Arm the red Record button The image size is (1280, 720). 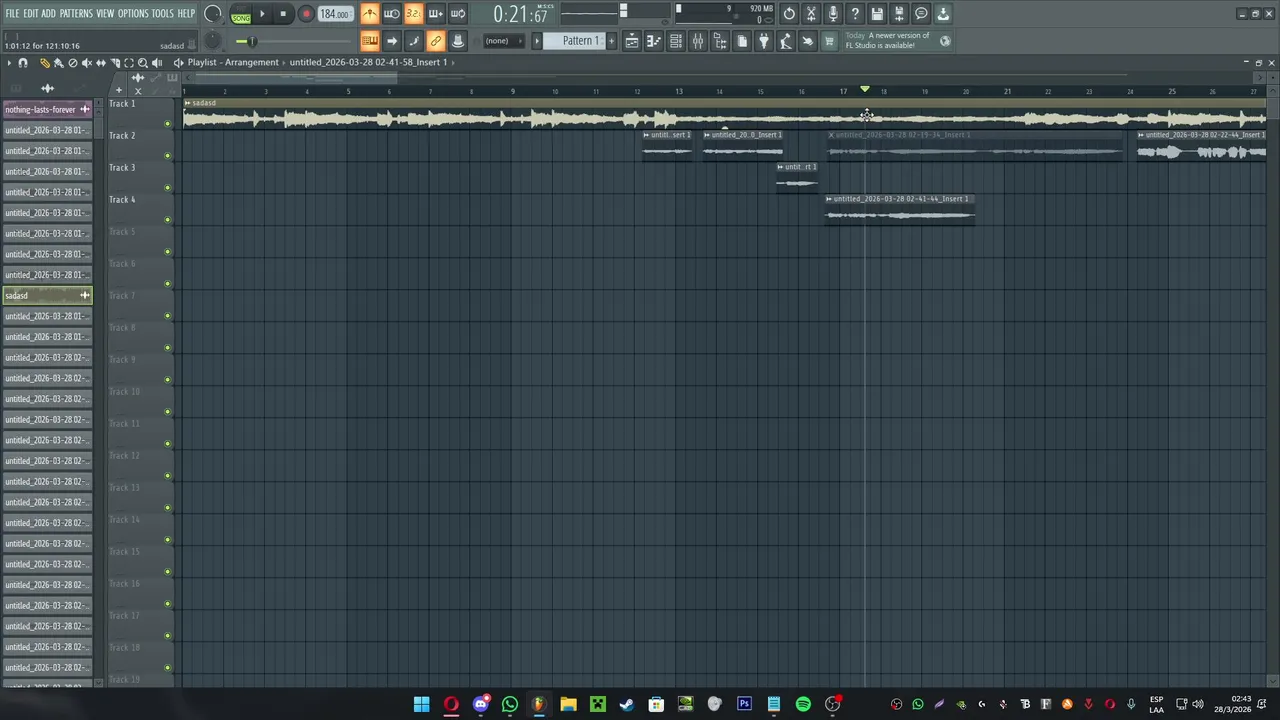[x=306, y=14]
